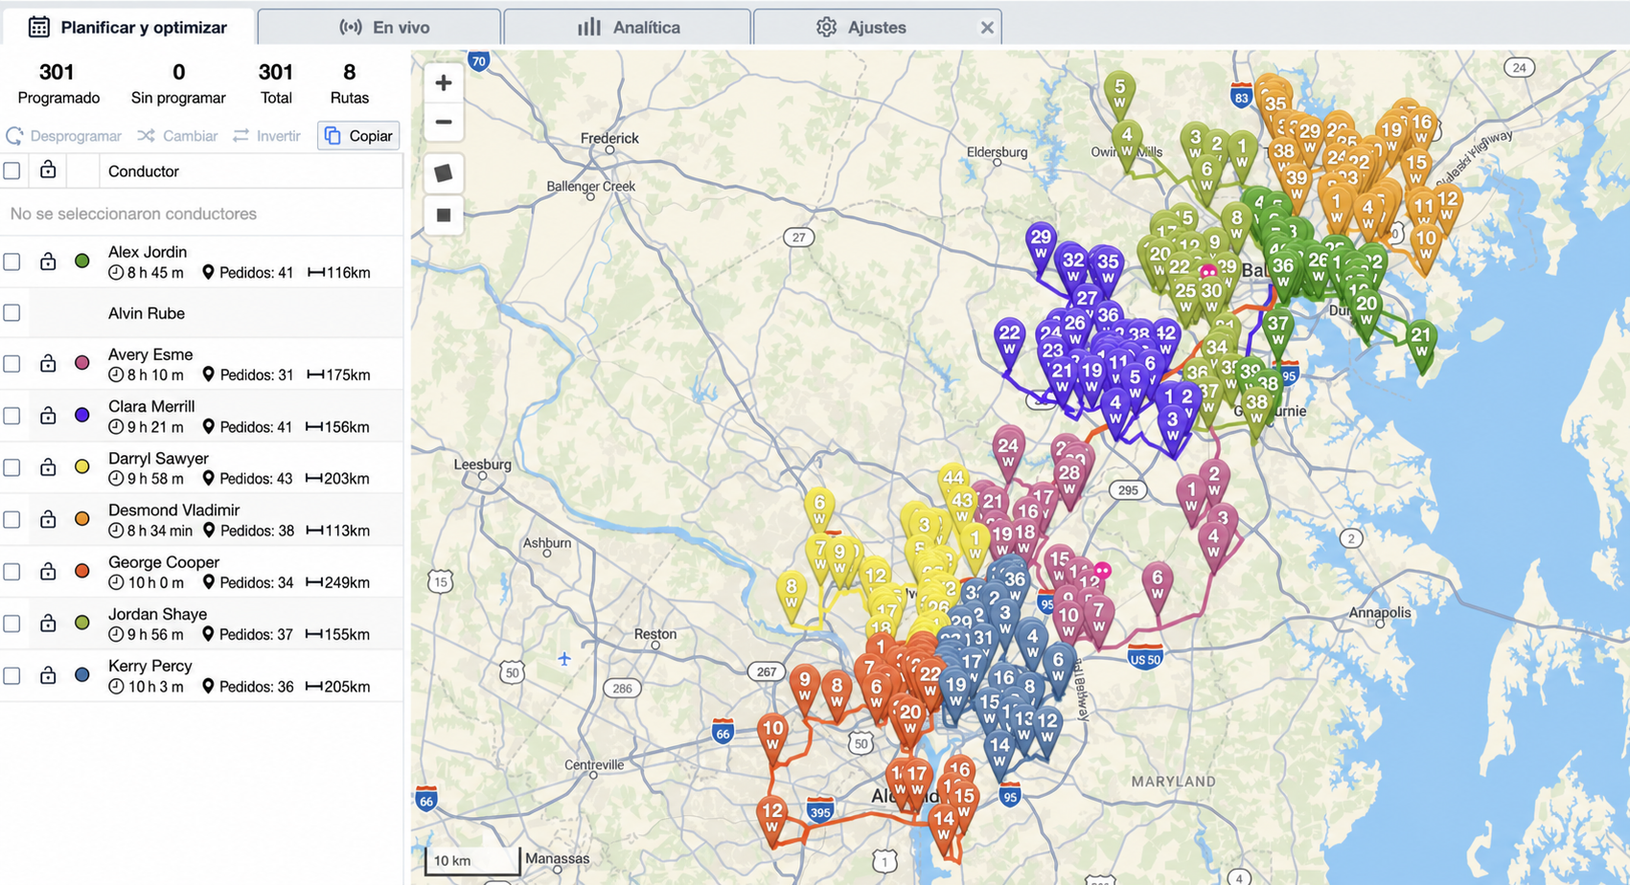Check the George Cooper checkbox
1630x885 pixels.
click(12, 572)
